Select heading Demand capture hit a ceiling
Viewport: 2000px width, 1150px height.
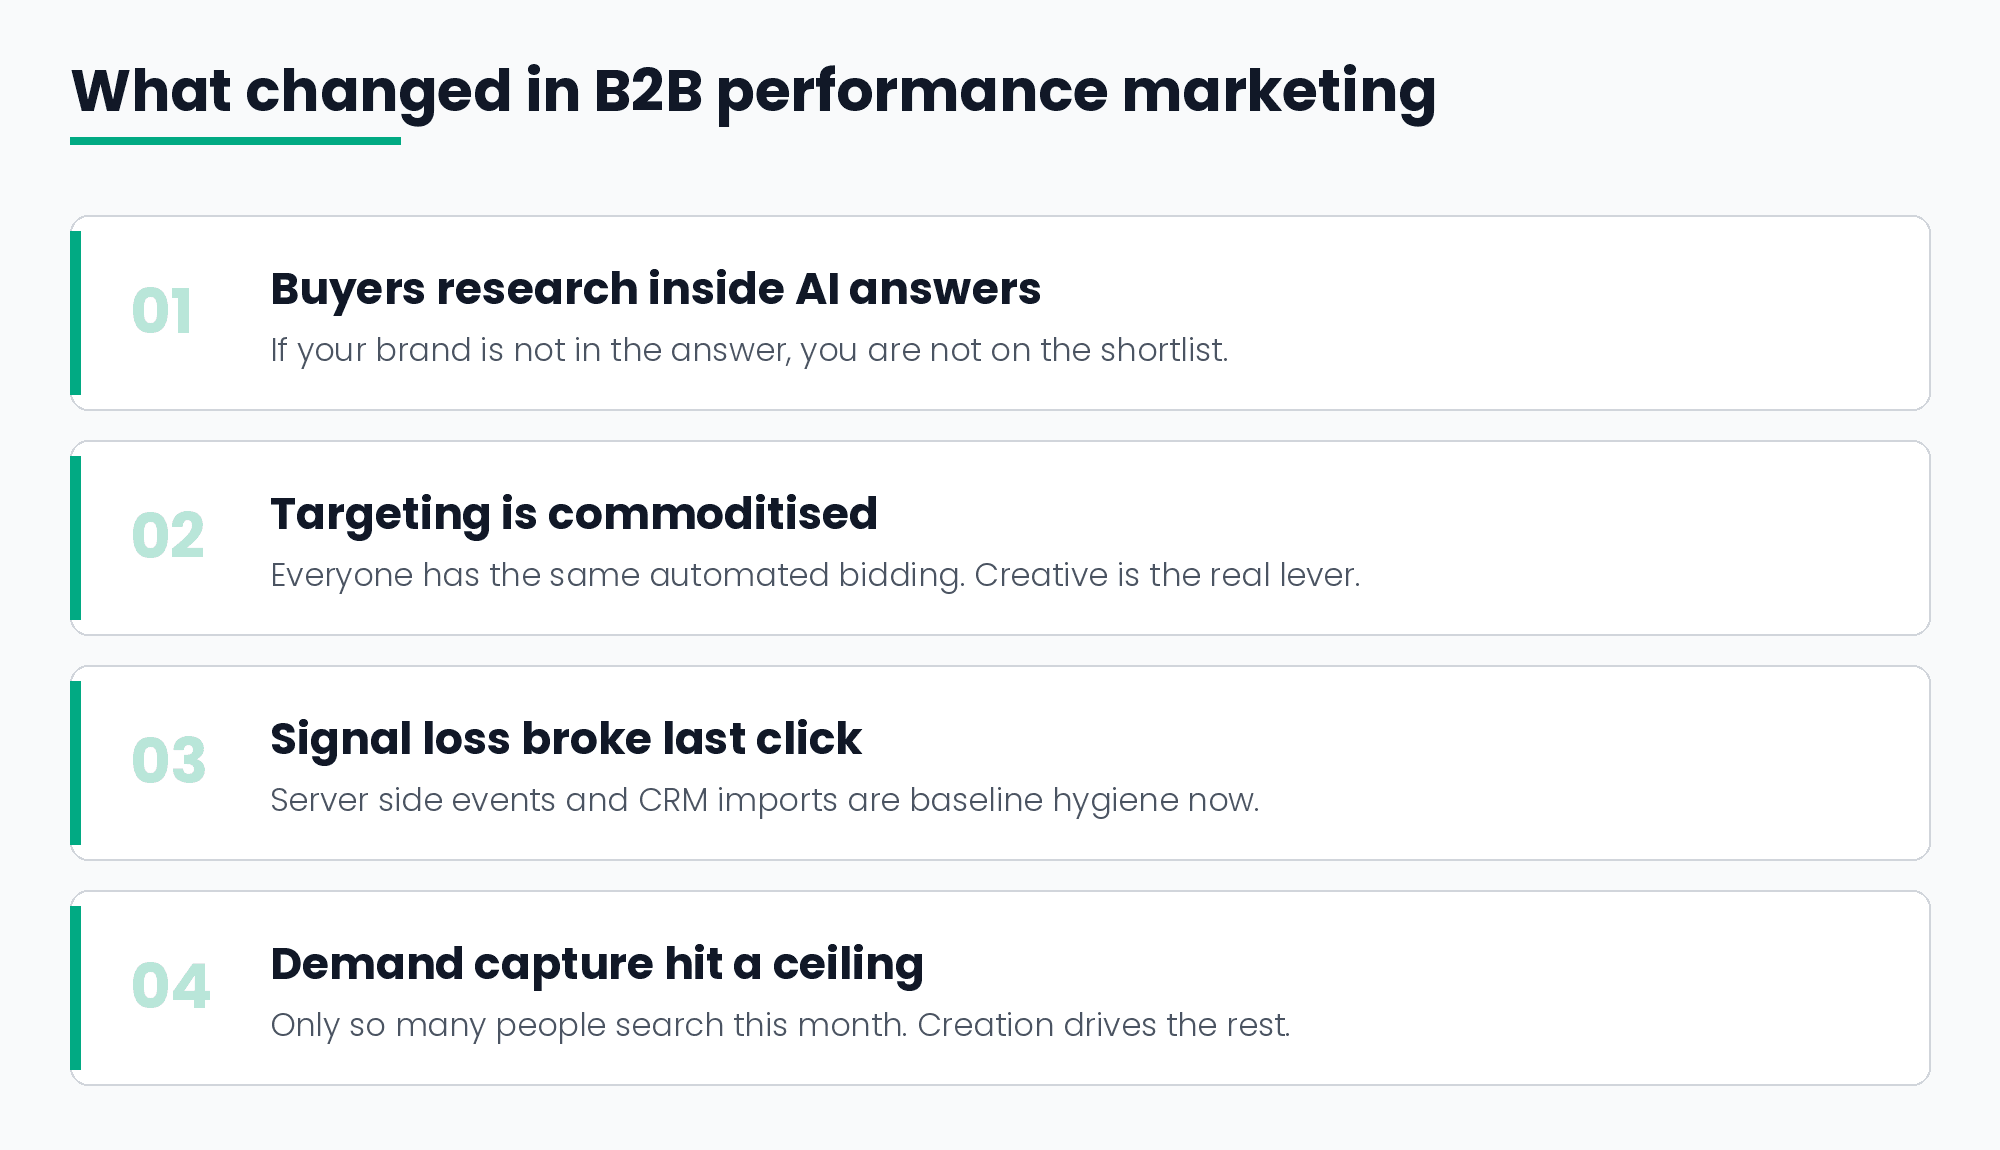pos(597,965)
